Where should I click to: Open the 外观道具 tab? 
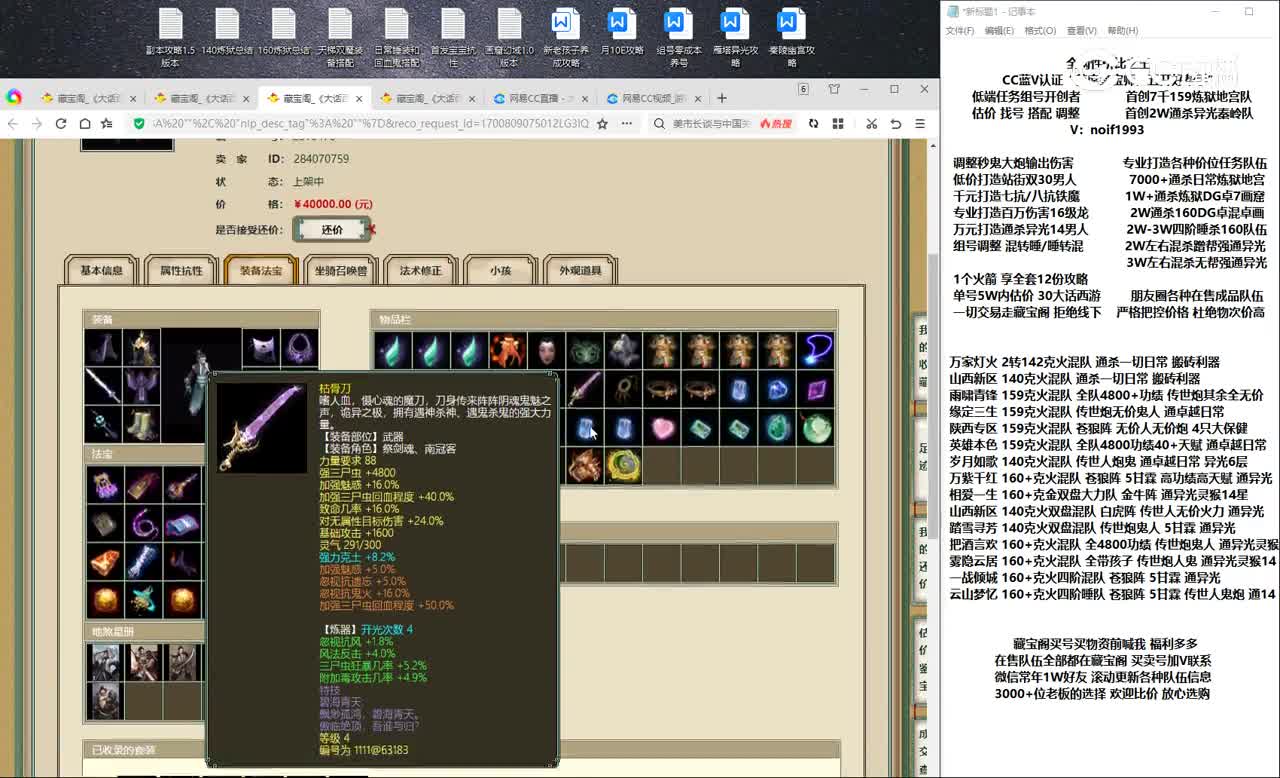pos(580,270)
